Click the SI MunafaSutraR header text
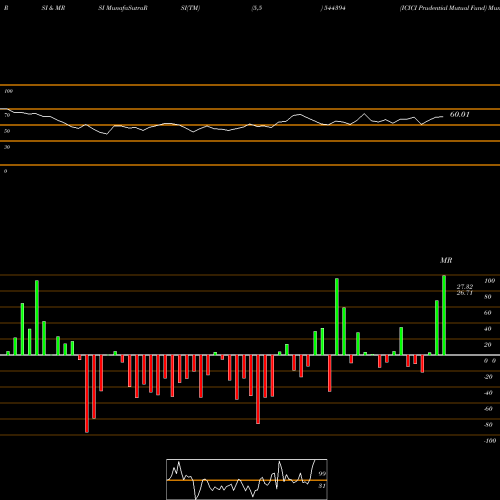This screenshot has width=500, height=500. tap(123, 8)
